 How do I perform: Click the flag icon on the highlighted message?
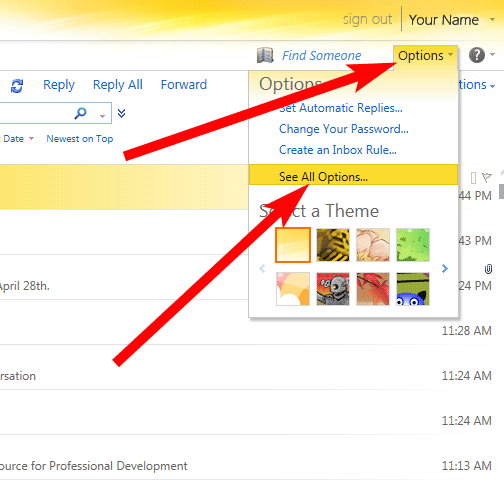(487, 177)
